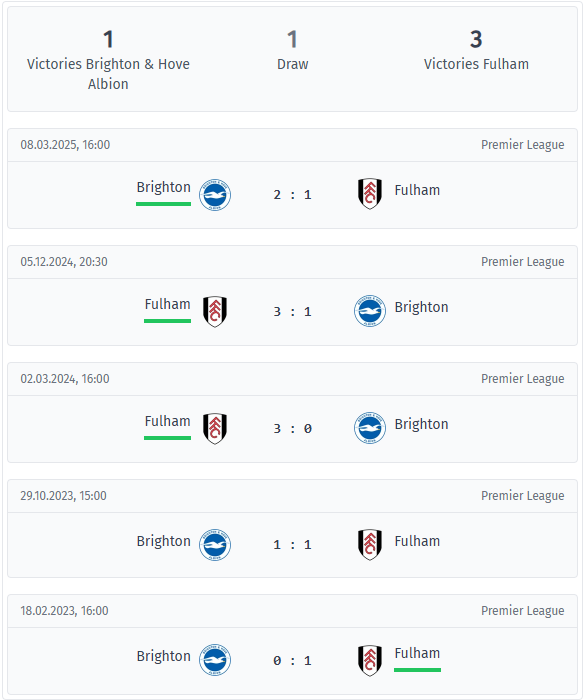Open the 1 : 1 draw score
Screen dimensions: 585x700
pyautogui.click(x=292, y=545)
